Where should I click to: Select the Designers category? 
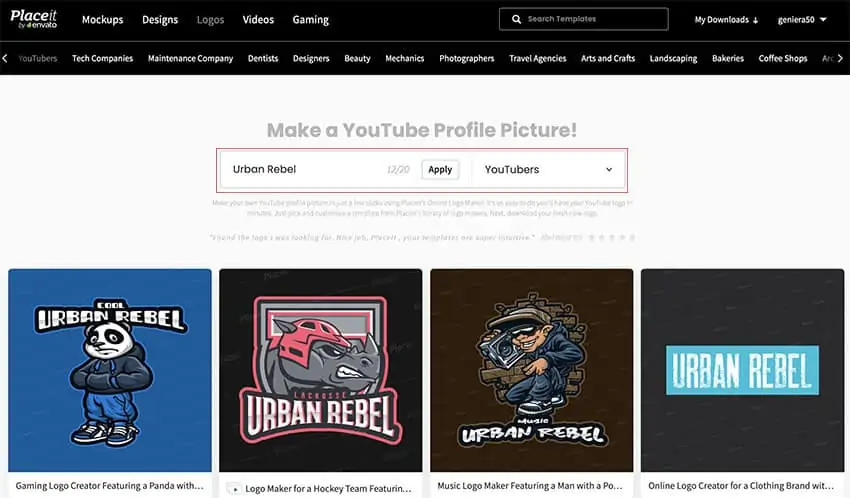point(311,58)
